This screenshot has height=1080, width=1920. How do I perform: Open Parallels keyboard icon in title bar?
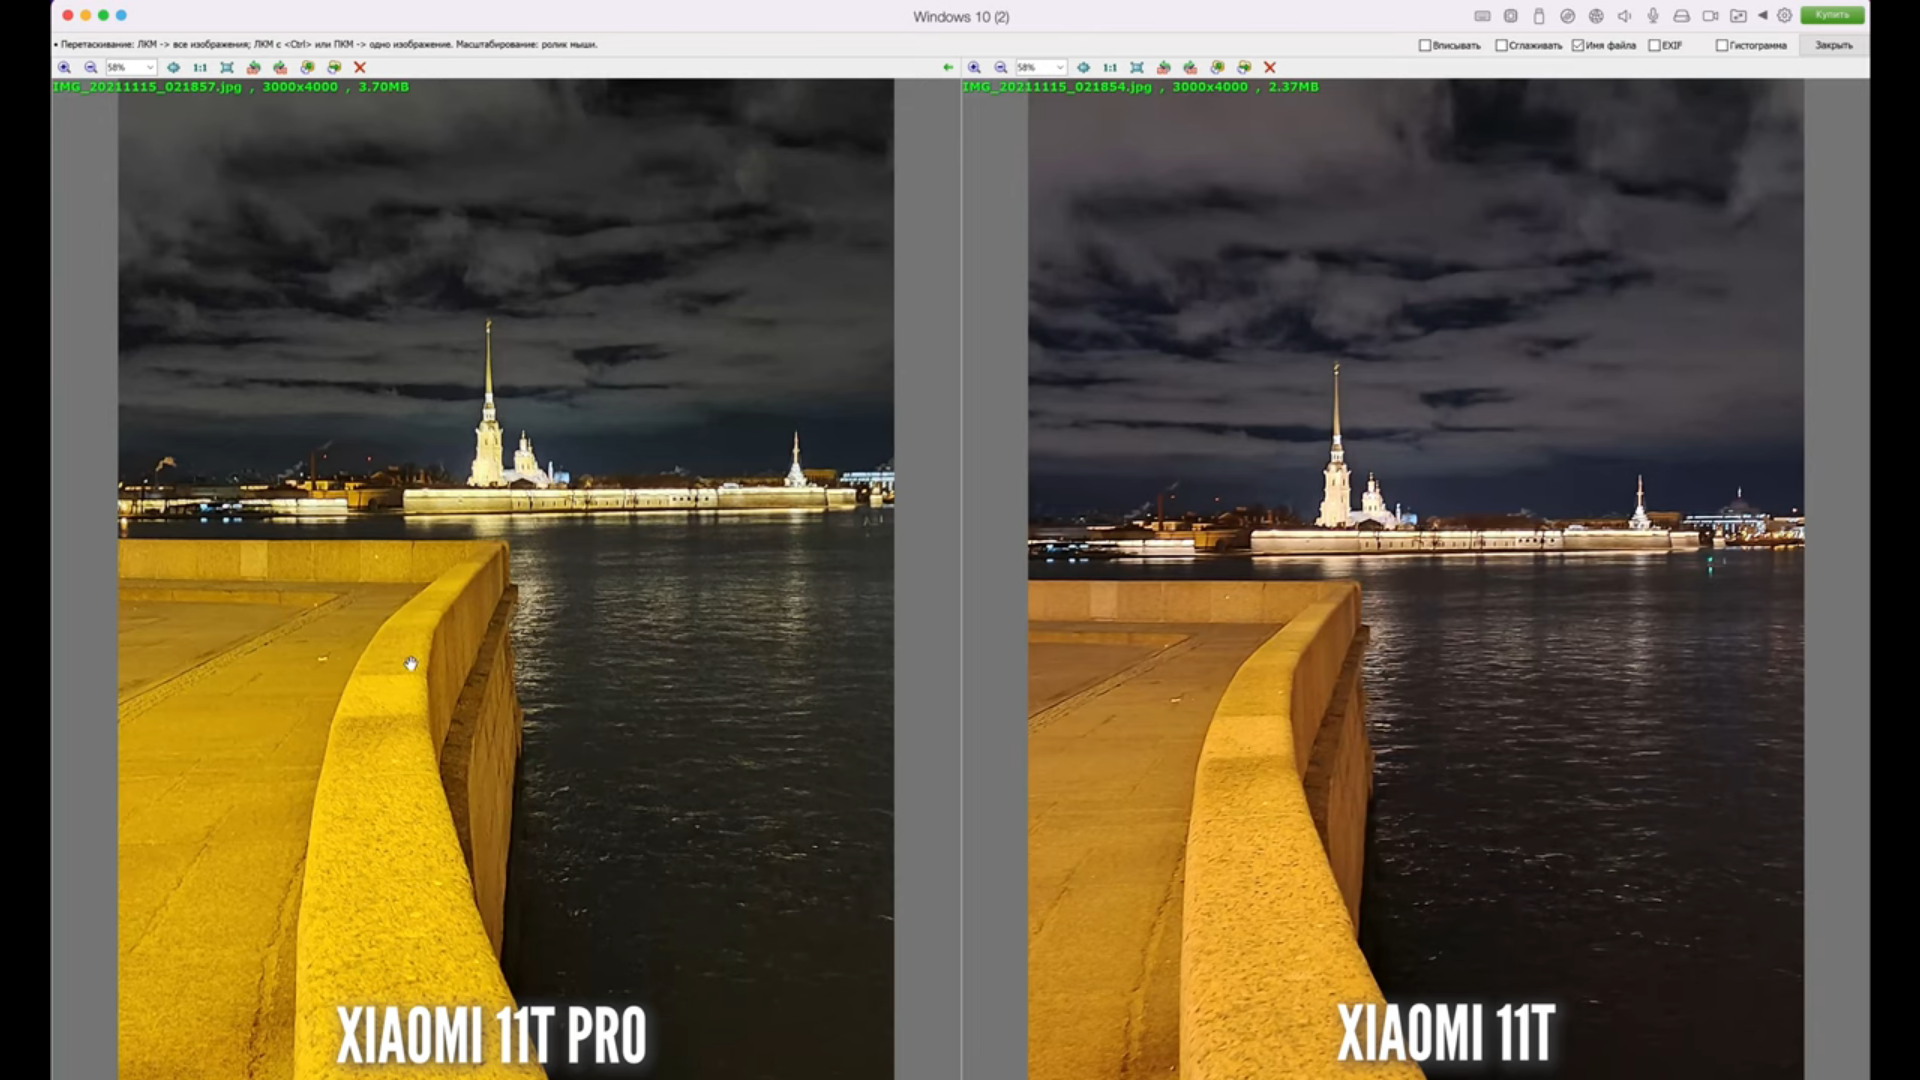[1482, 16]
